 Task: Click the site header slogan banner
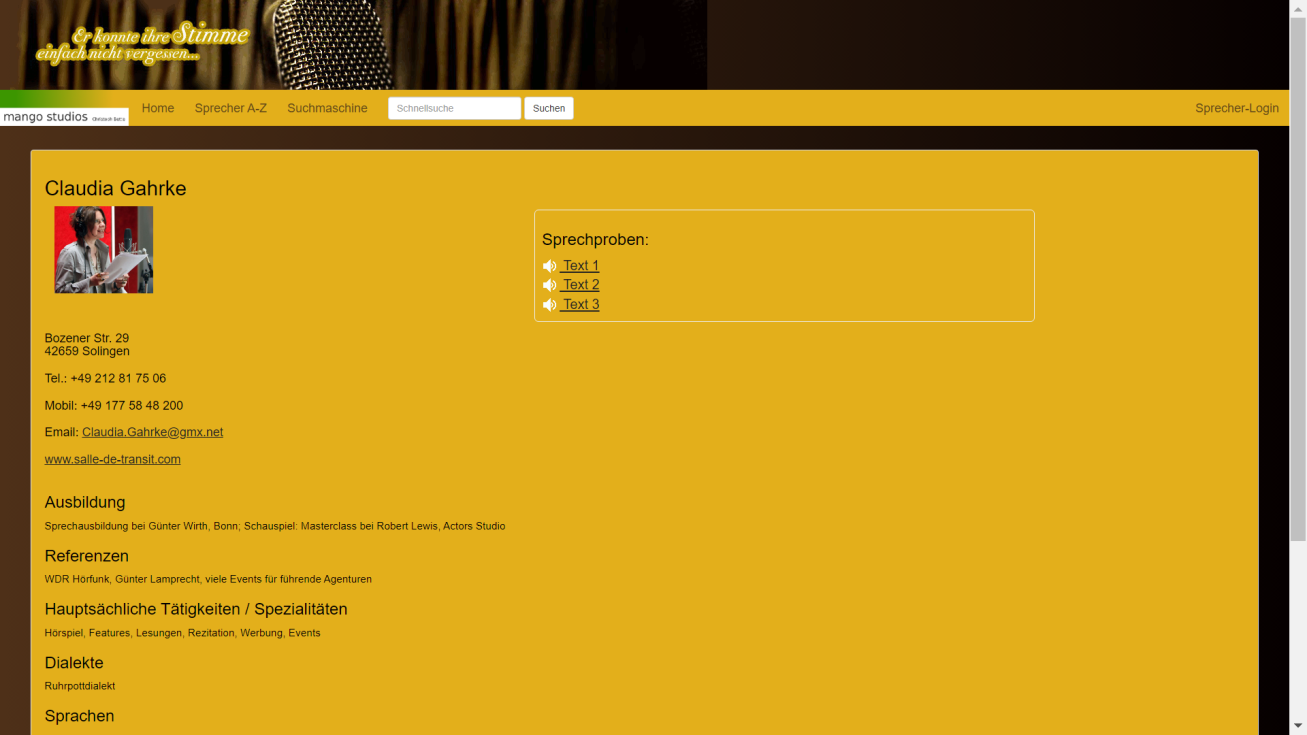pos(142,44)
